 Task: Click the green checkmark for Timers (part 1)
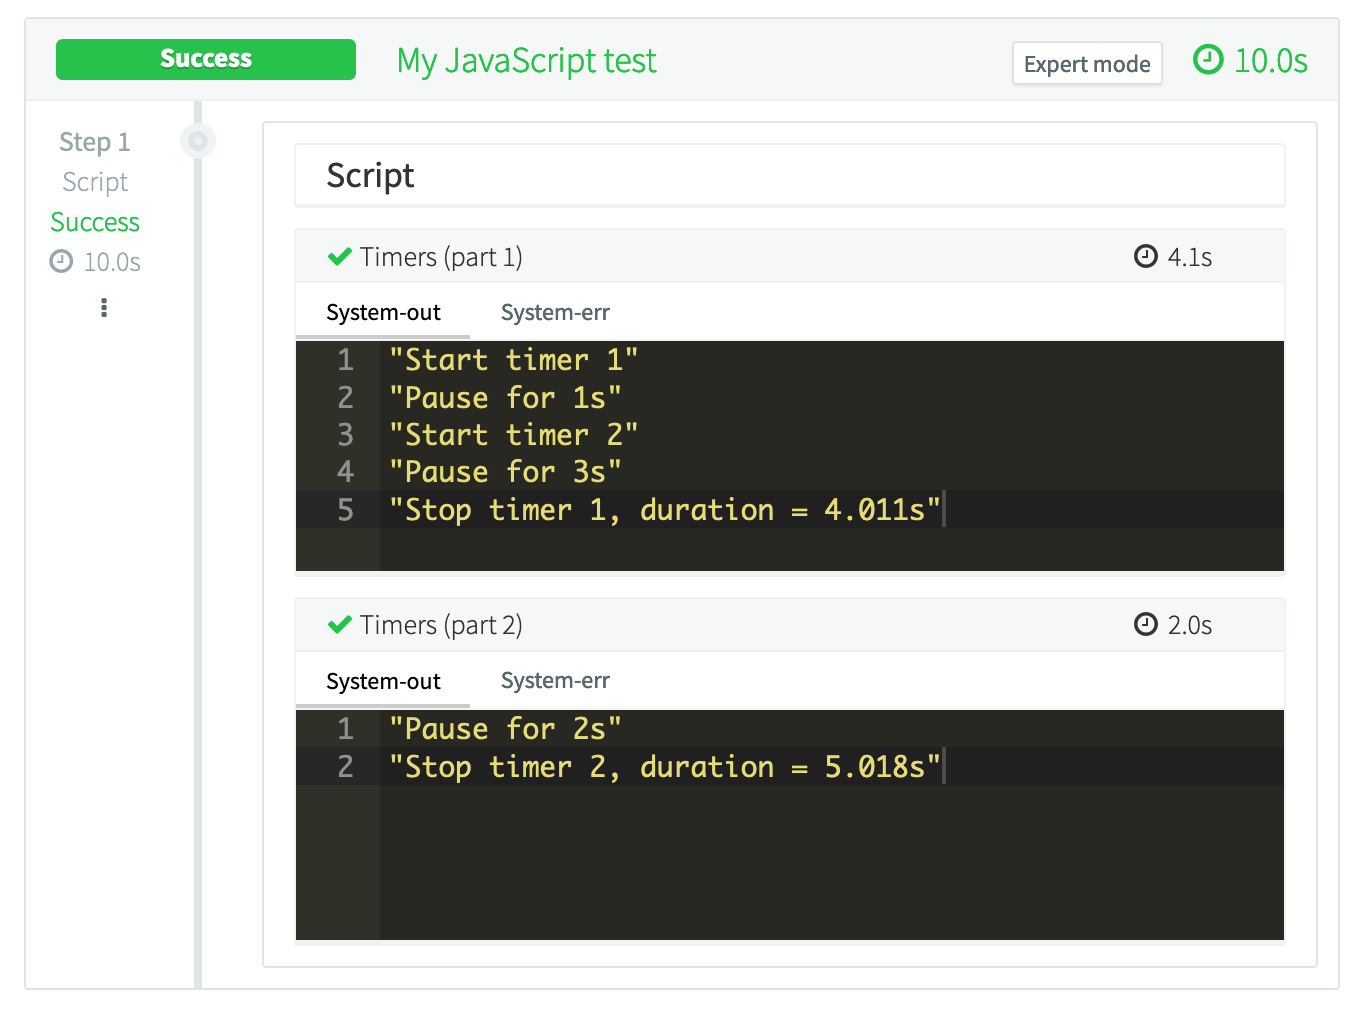coord(340,257)
